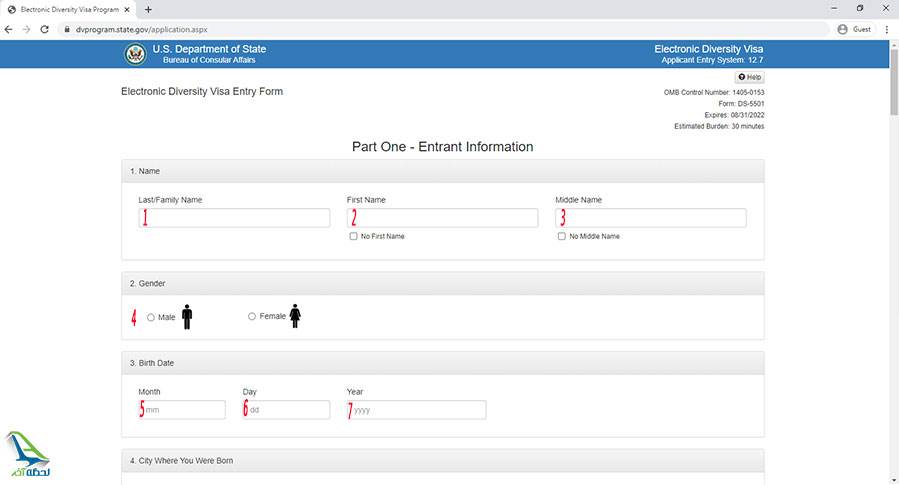This screenshot has width=899, height=485.
Task: Click the U.S. Department of State seal
Action: click(135, 54)
